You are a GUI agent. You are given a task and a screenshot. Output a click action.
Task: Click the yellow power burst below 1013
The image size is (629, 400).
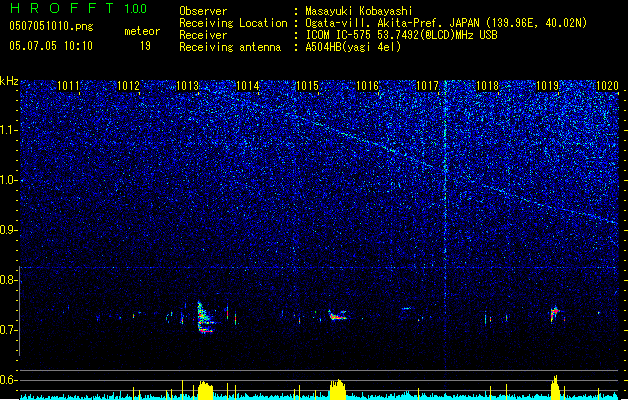205,390
